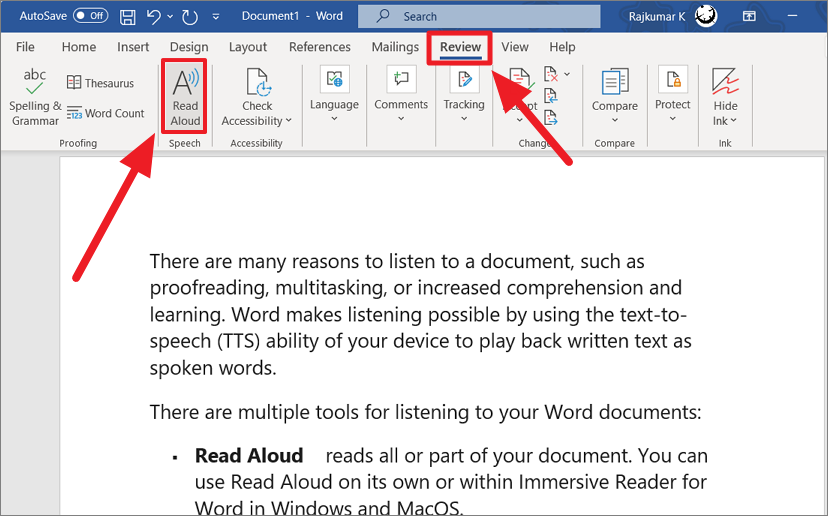Image resolution: width=828 pixels, height=516 pixels.
Task: Toggle the AutoSave switch
Action: click(91, 16)
